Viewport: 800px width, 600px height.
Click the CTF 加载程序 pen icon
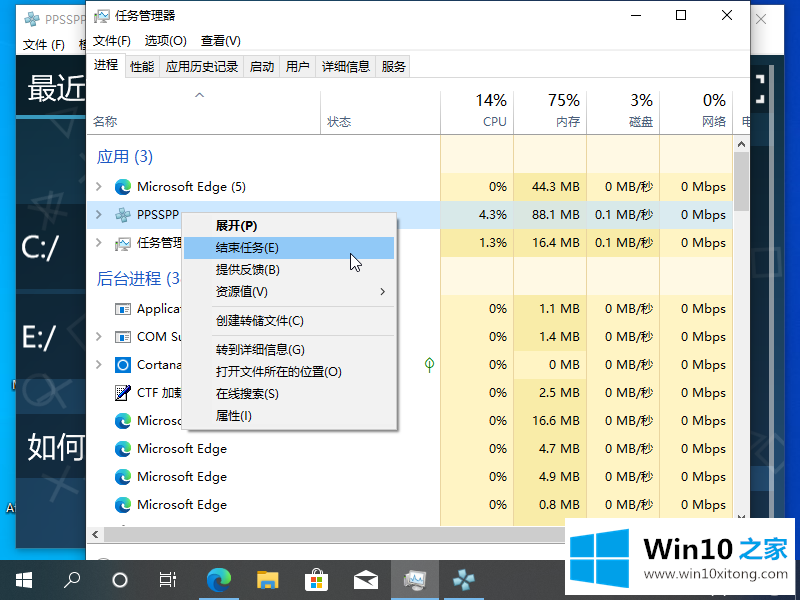(x=123, y=392)
